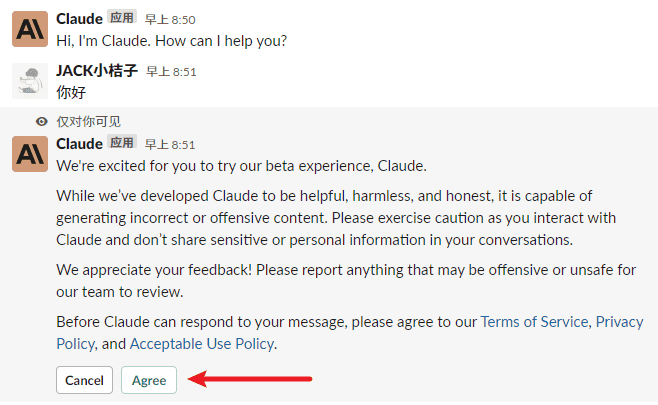Open the Terms of Service link
Image resolution: width=658 pixels, height=405 pixels.
click(x=534, y=322)
